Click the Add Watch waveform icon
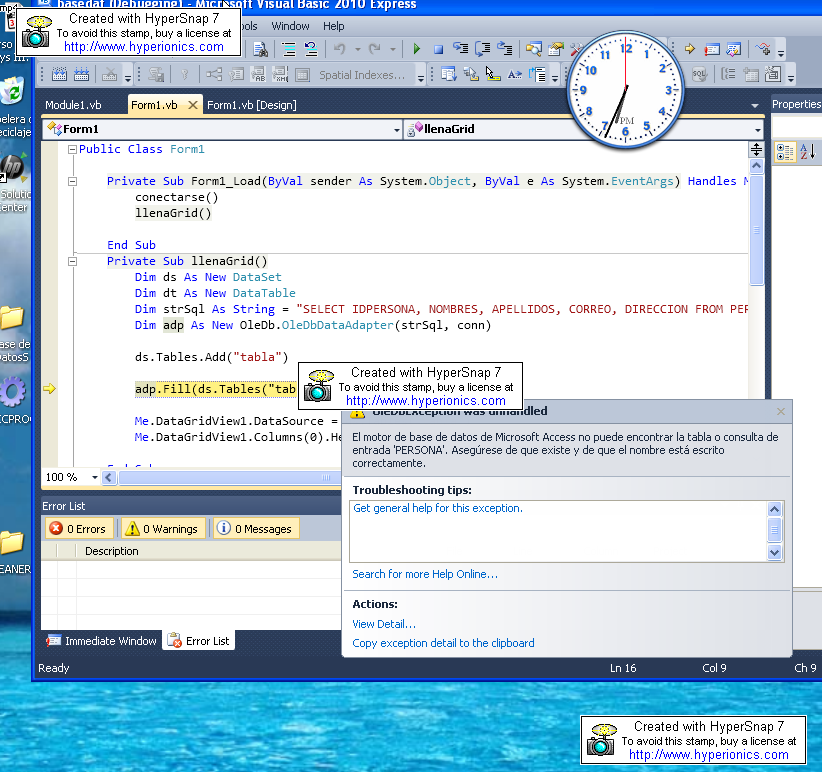 point(762,49)
